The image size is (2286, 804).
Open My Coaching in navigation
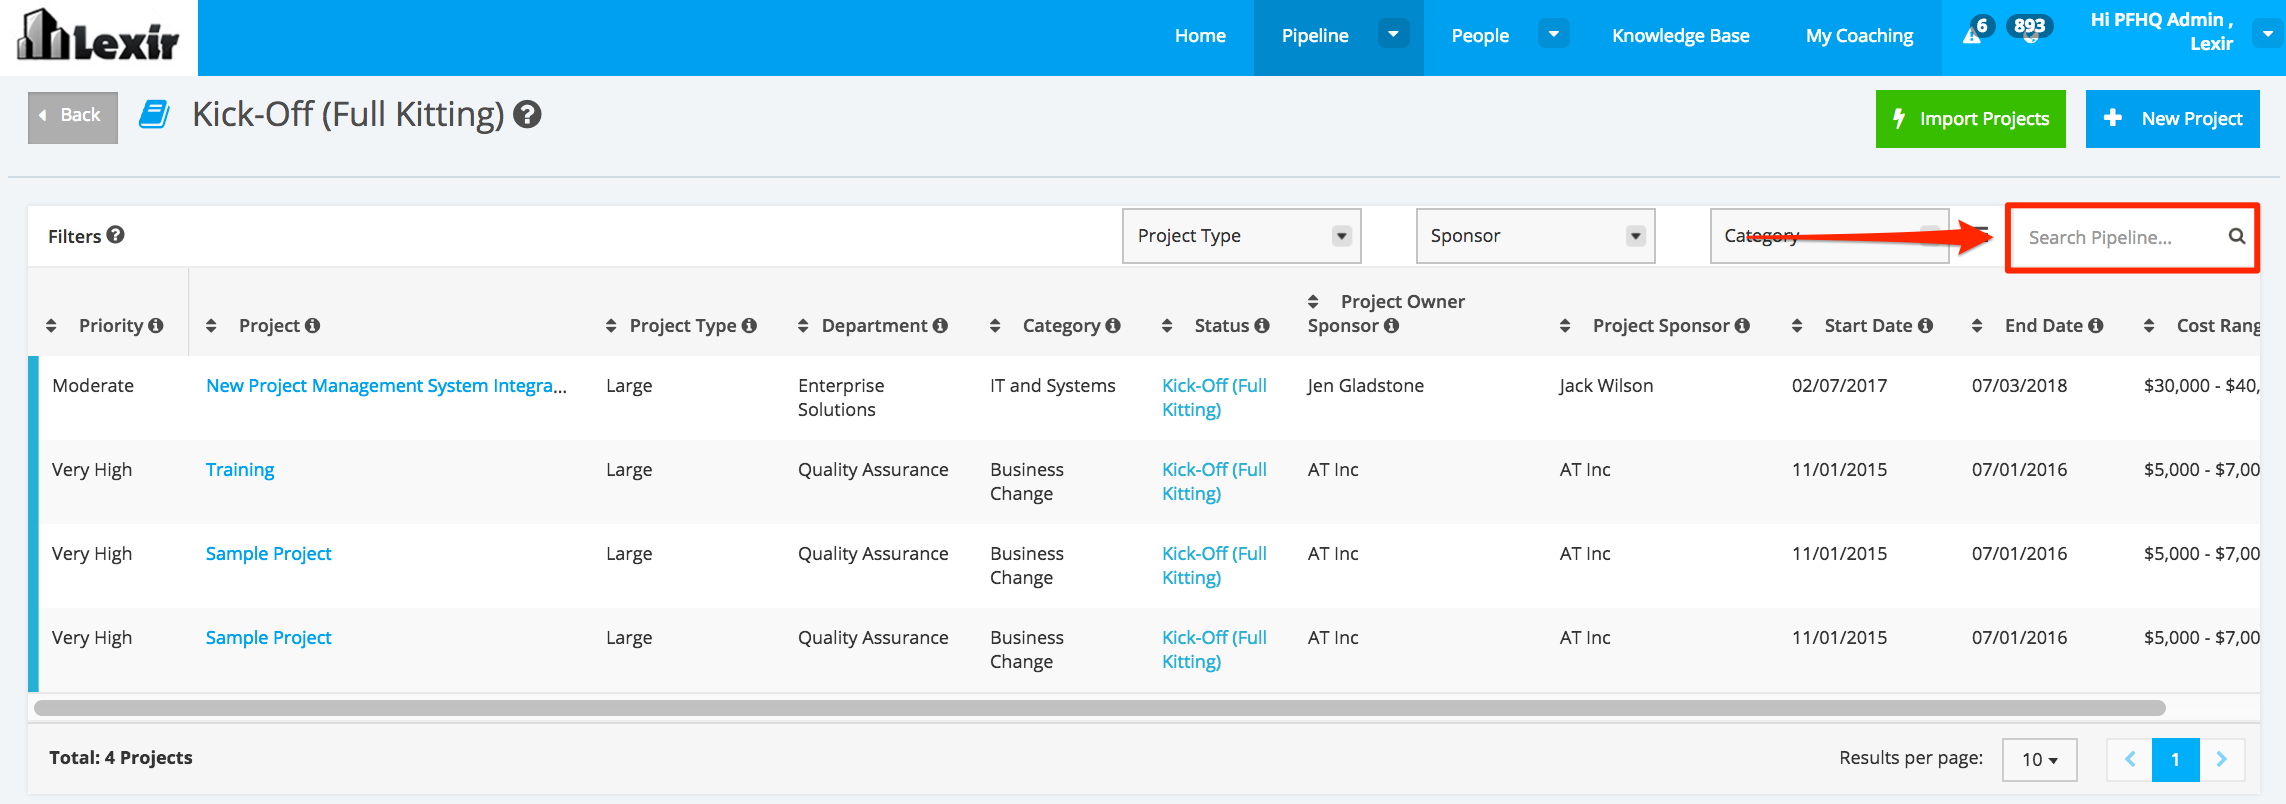[1859, 36]
